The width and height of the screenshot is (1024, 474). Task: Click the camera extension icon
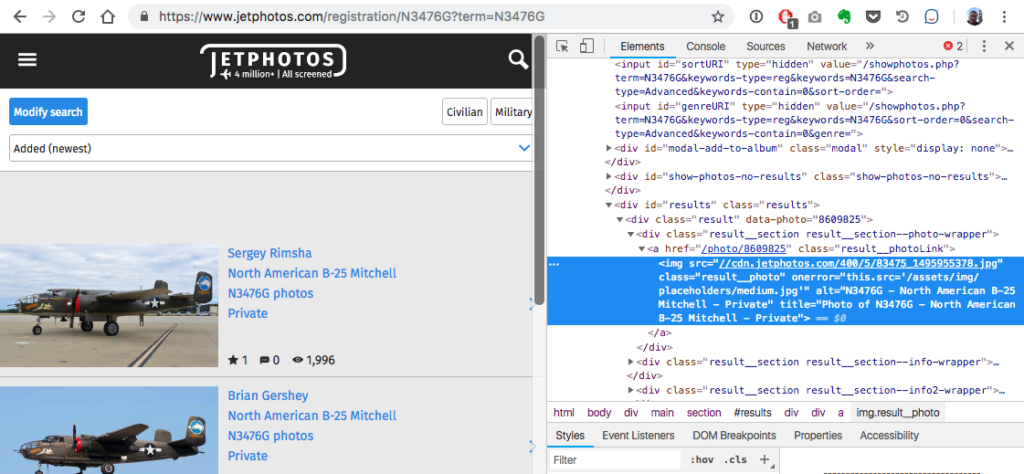point(814,17)
